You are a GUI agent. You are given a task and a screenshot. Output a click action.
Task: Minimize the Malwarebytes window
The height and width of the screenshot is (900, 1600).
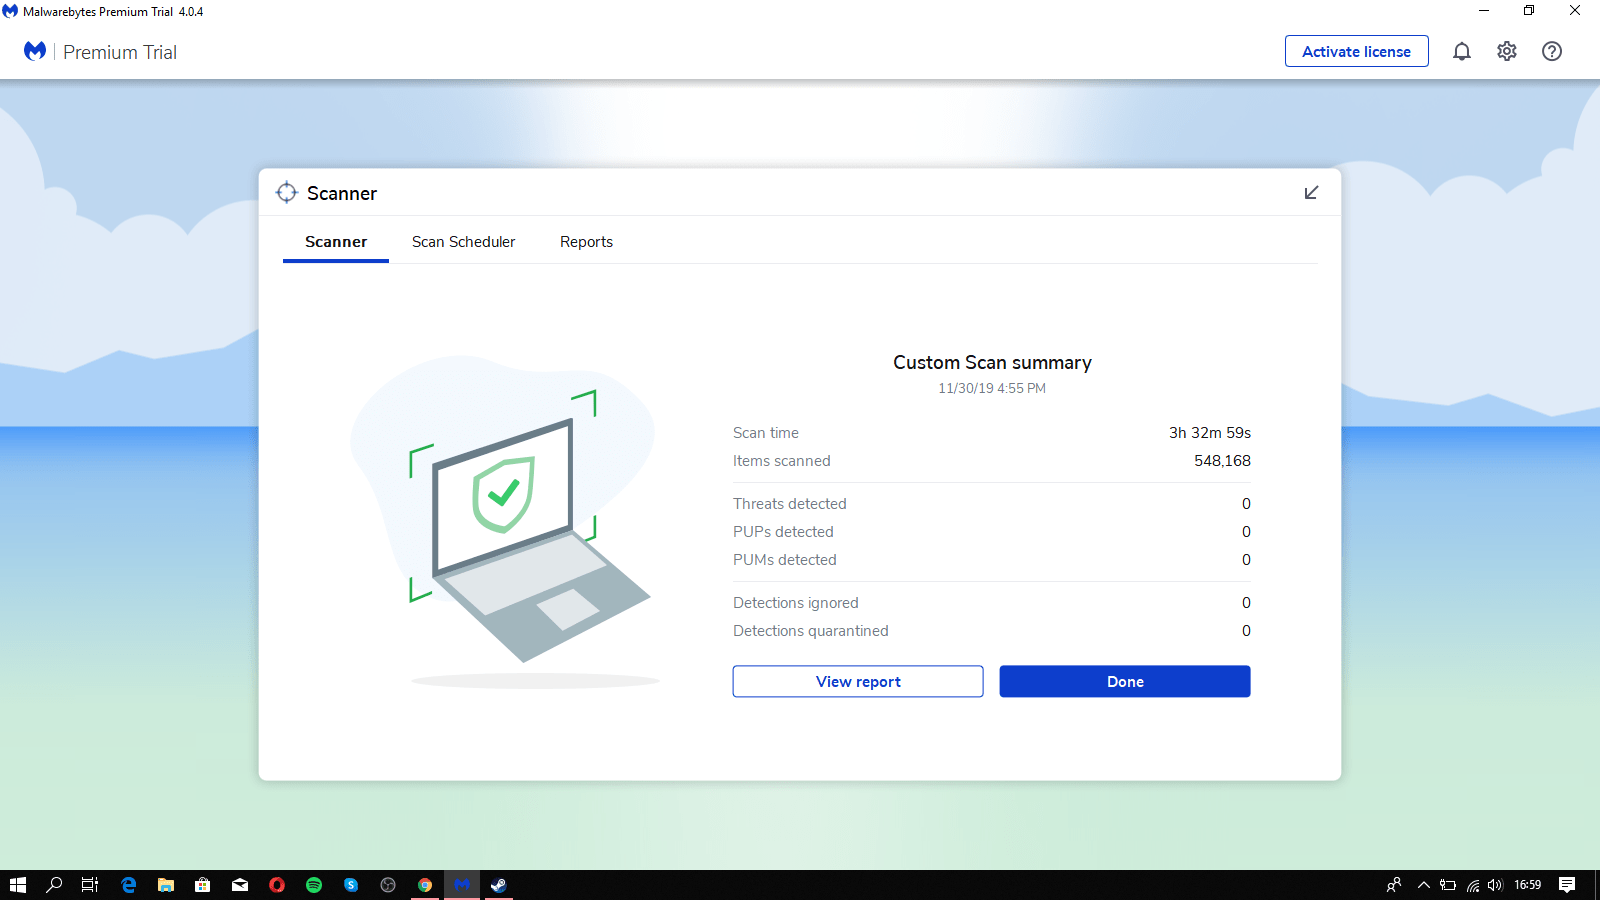(1484, 11)
